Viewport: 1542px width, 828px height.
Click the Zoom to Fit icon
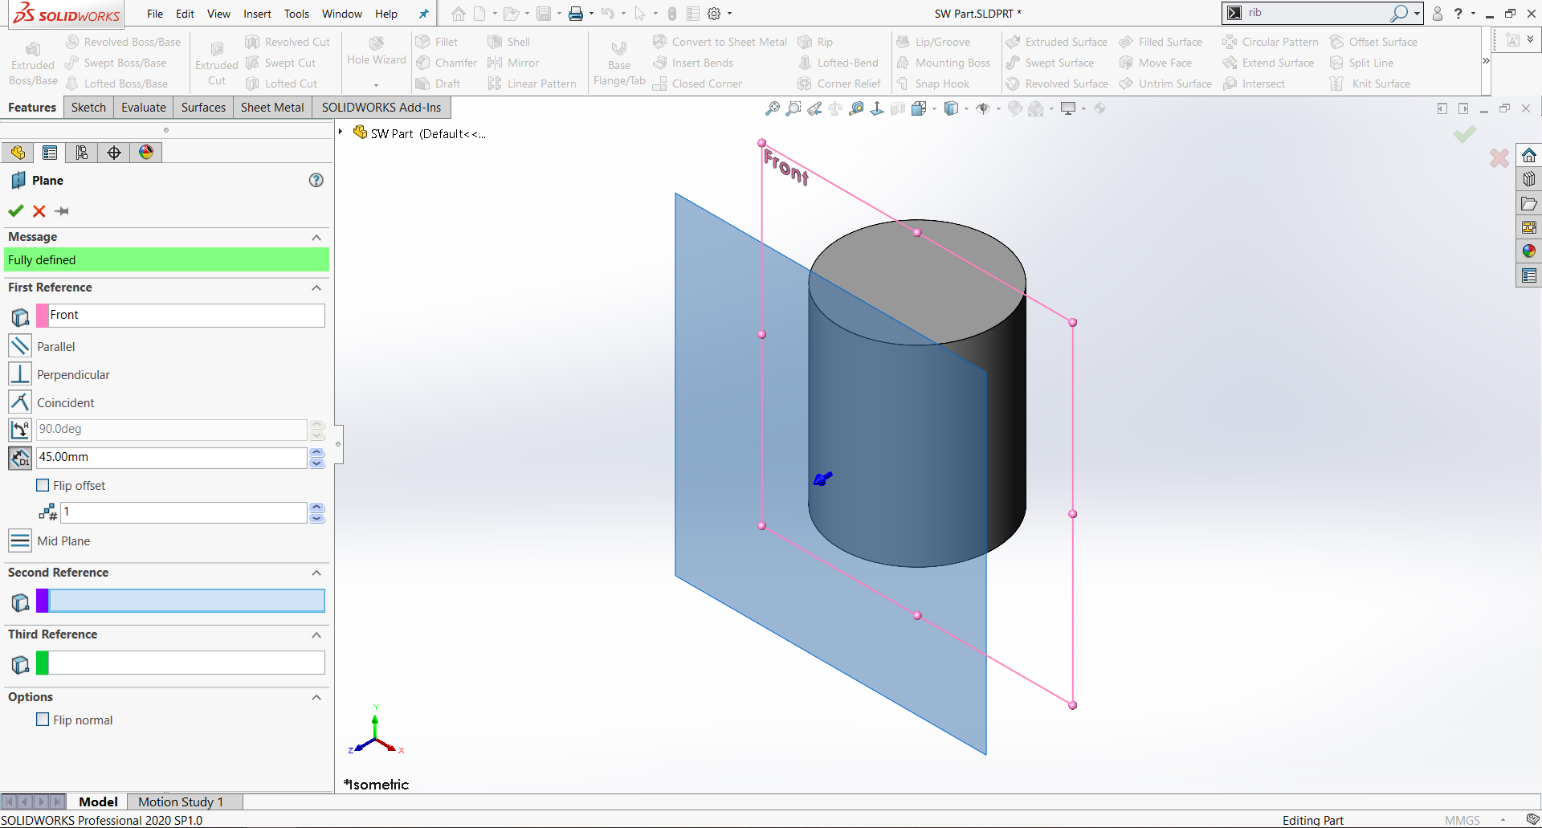click(x=772, y=108)
